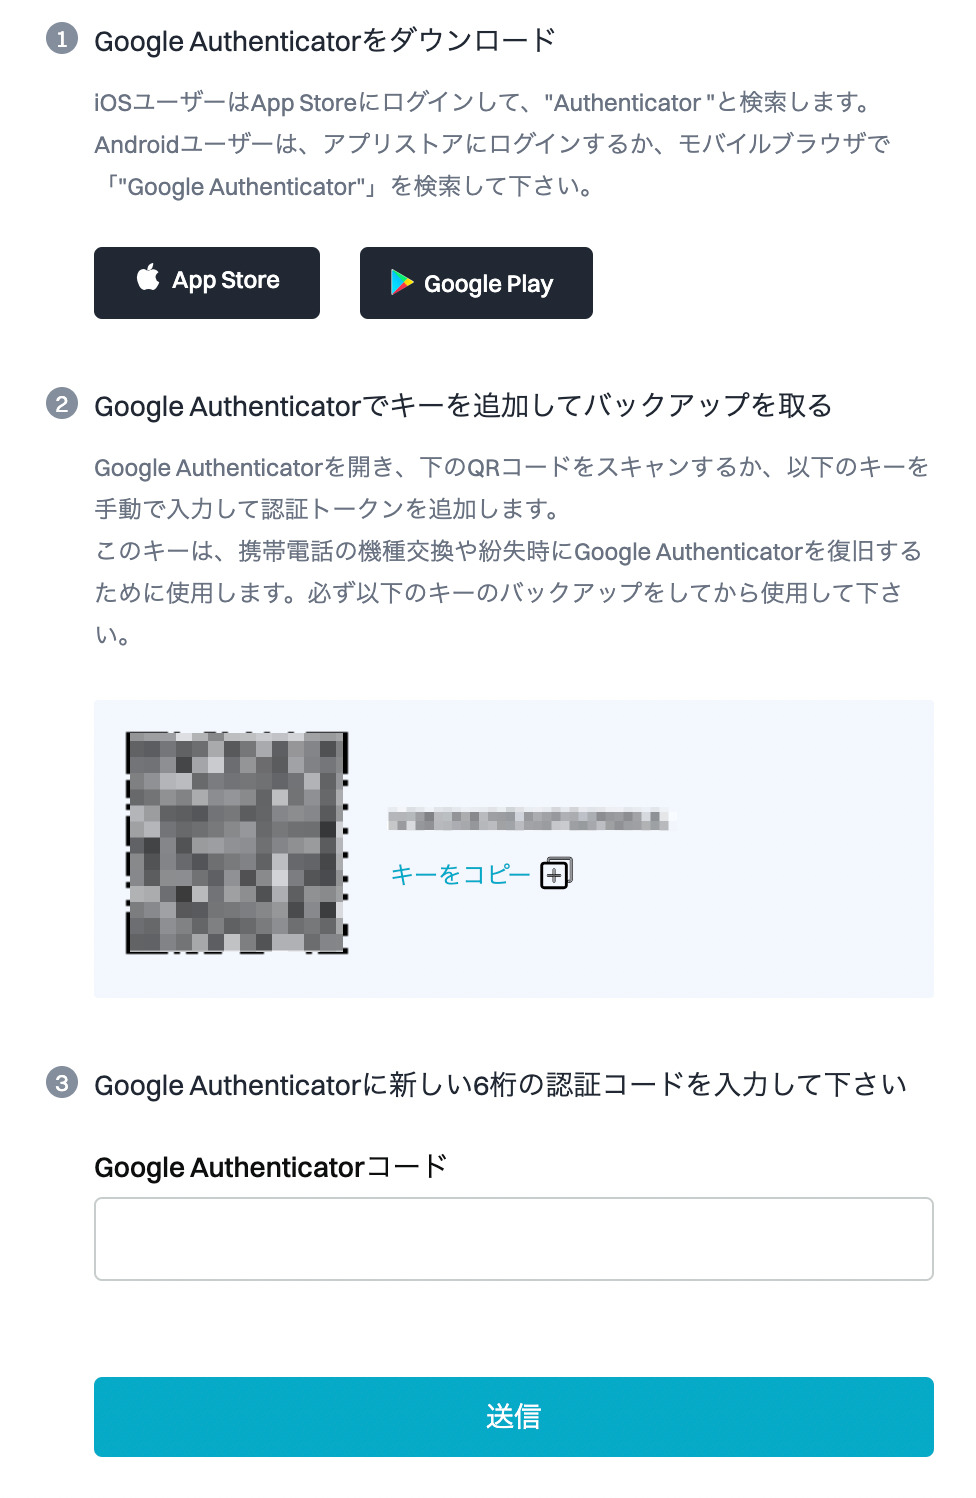Click the Google Play triangle logo
The height and width of the screenshot is (1498, 976).
402,283
